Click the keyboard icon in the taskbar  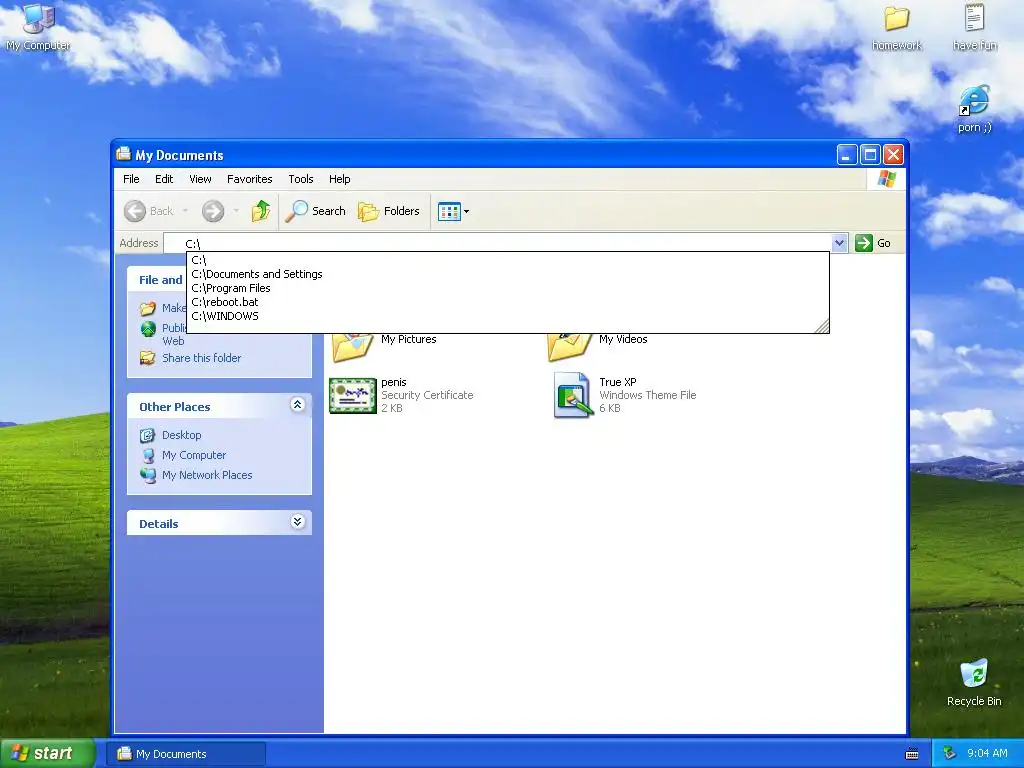(912, 754)
